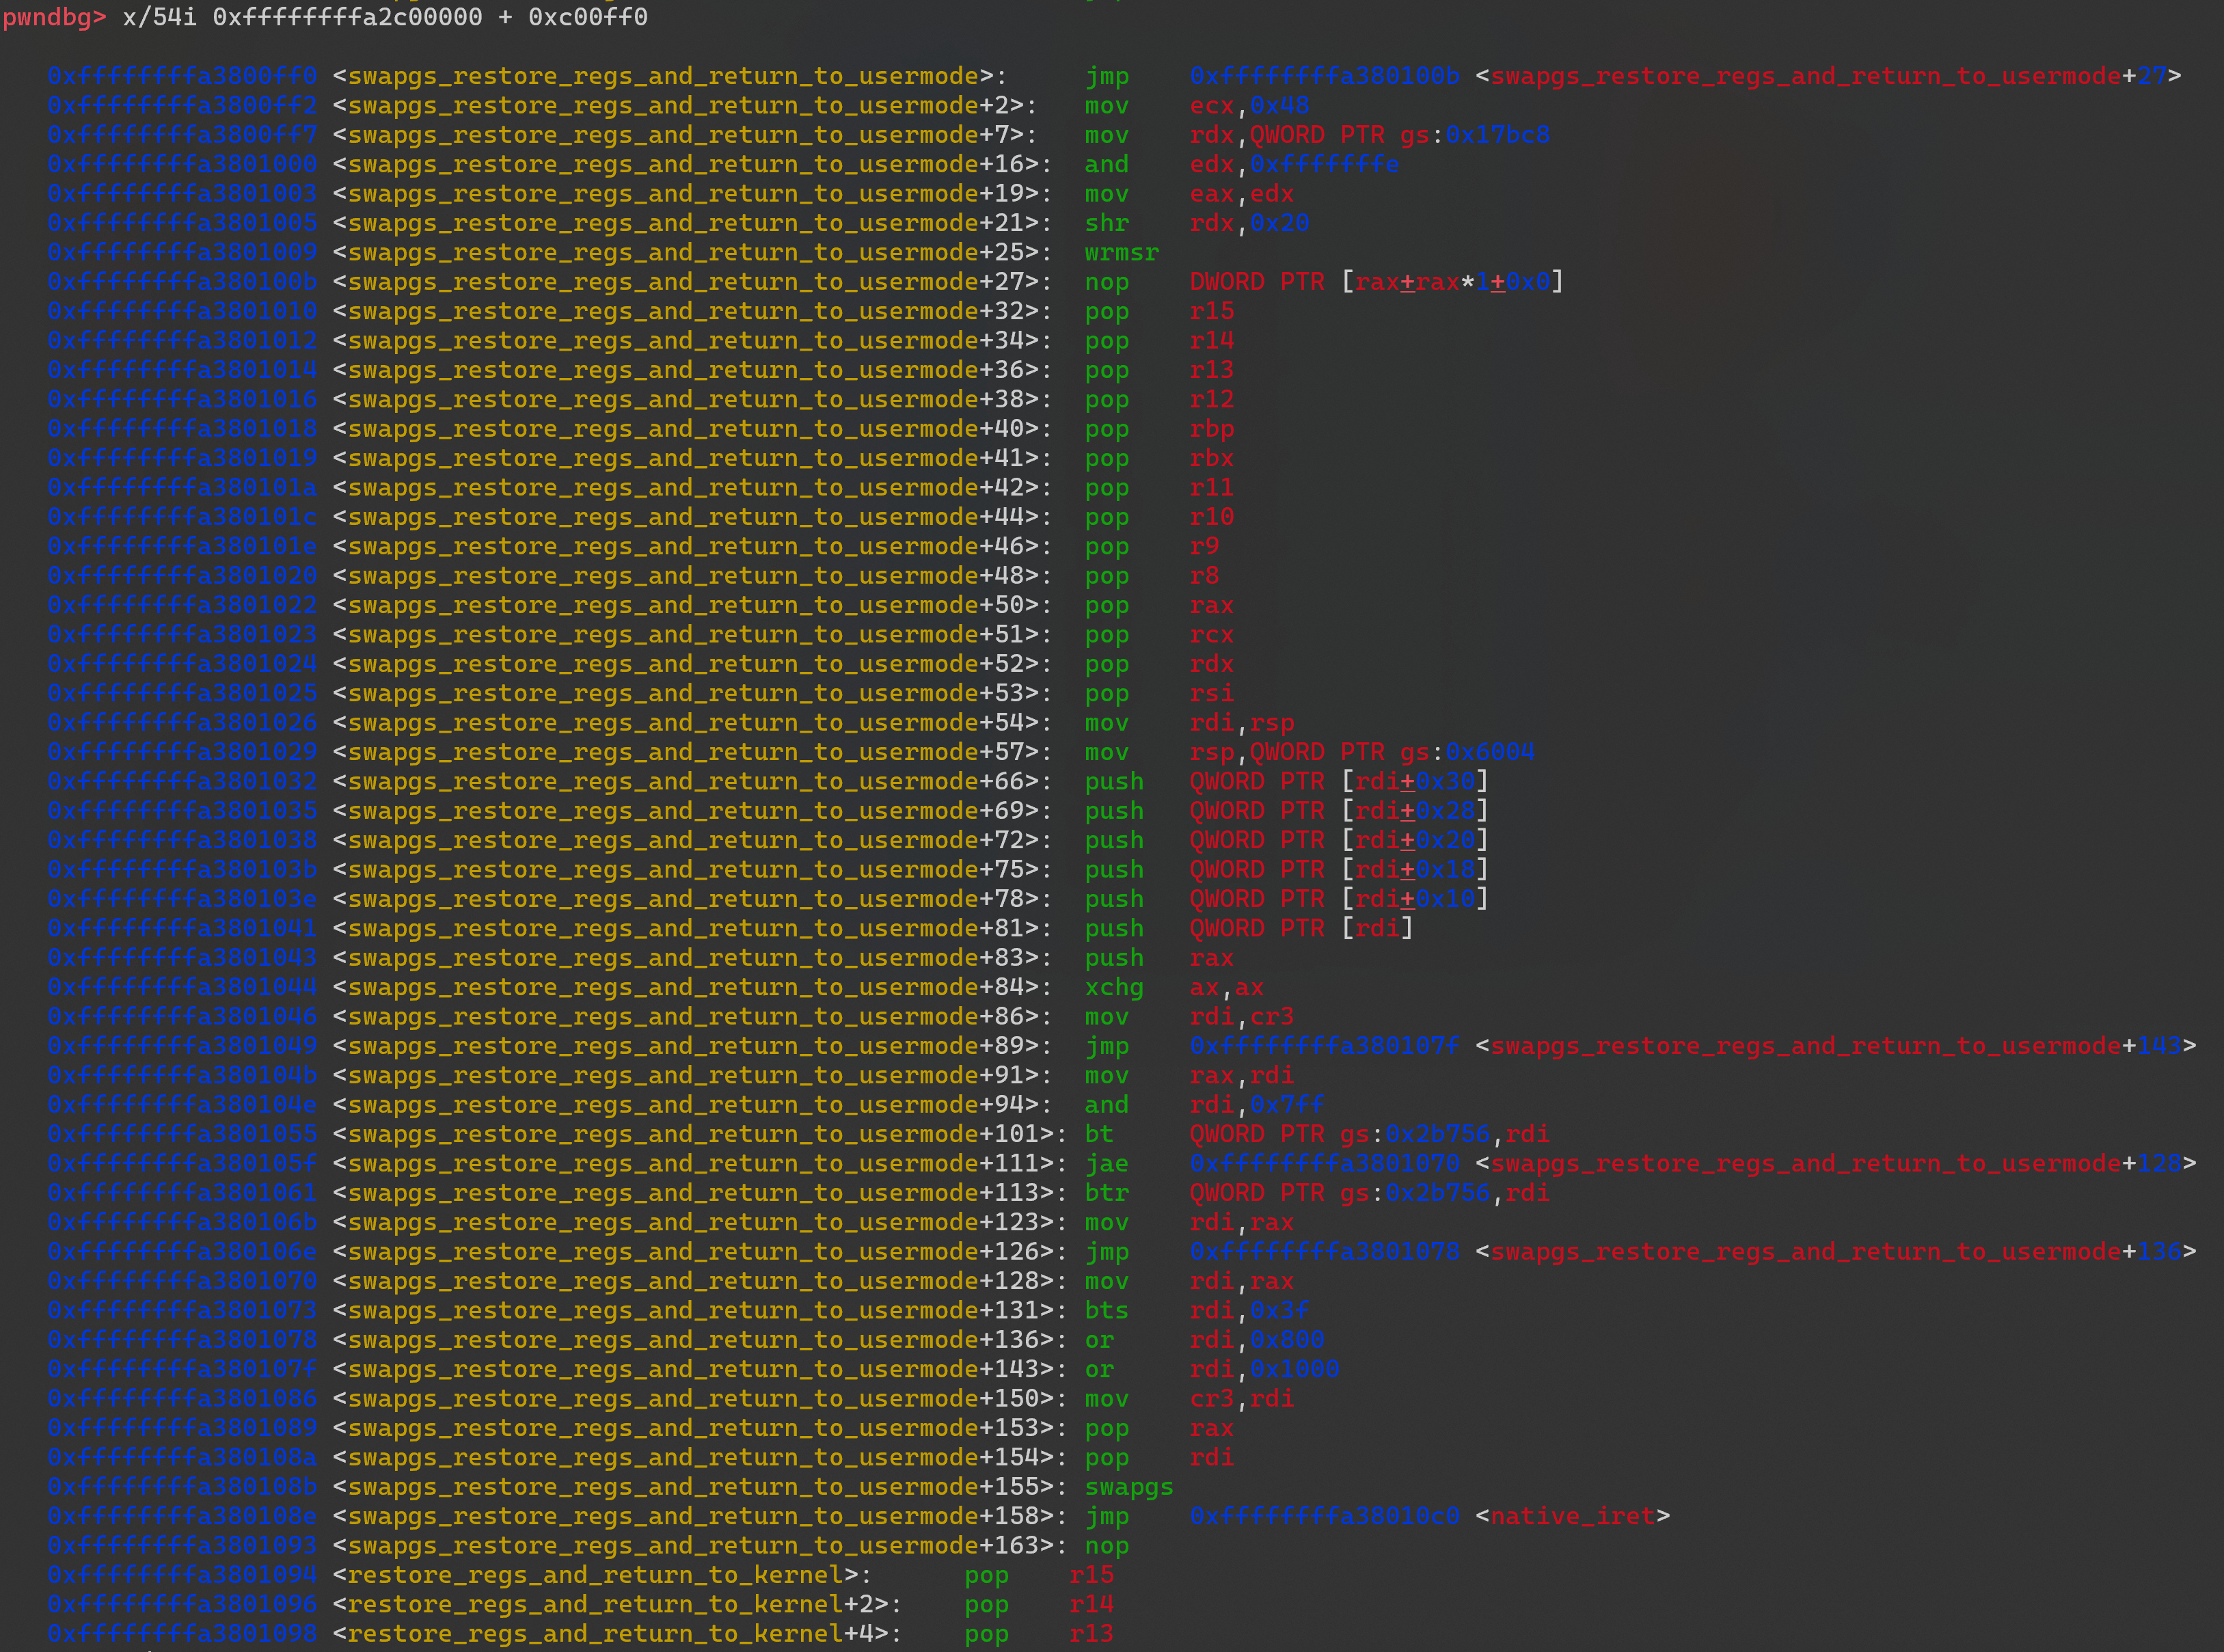Click nop at offset +163

point(1106,1546)
